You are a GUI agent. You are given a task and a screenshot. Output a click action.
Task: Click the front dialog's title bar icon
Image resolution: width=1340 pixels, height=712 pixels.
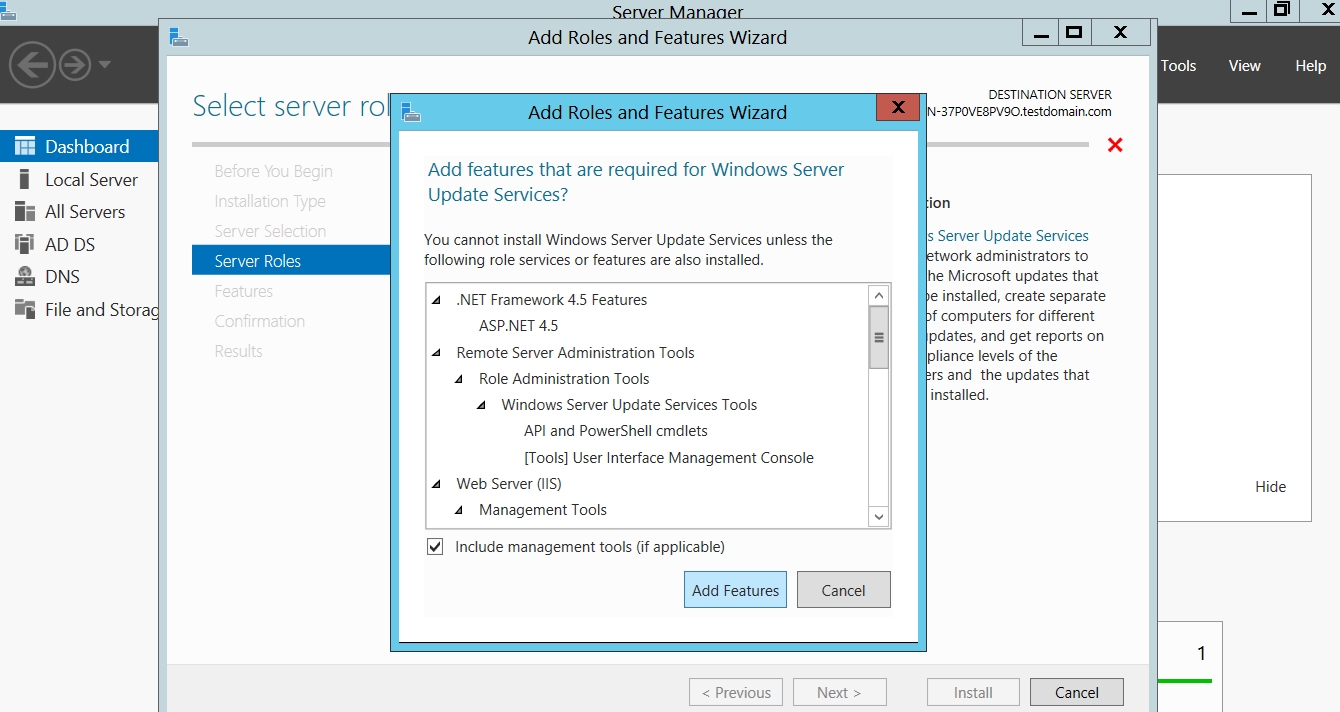tap(410, 112)
